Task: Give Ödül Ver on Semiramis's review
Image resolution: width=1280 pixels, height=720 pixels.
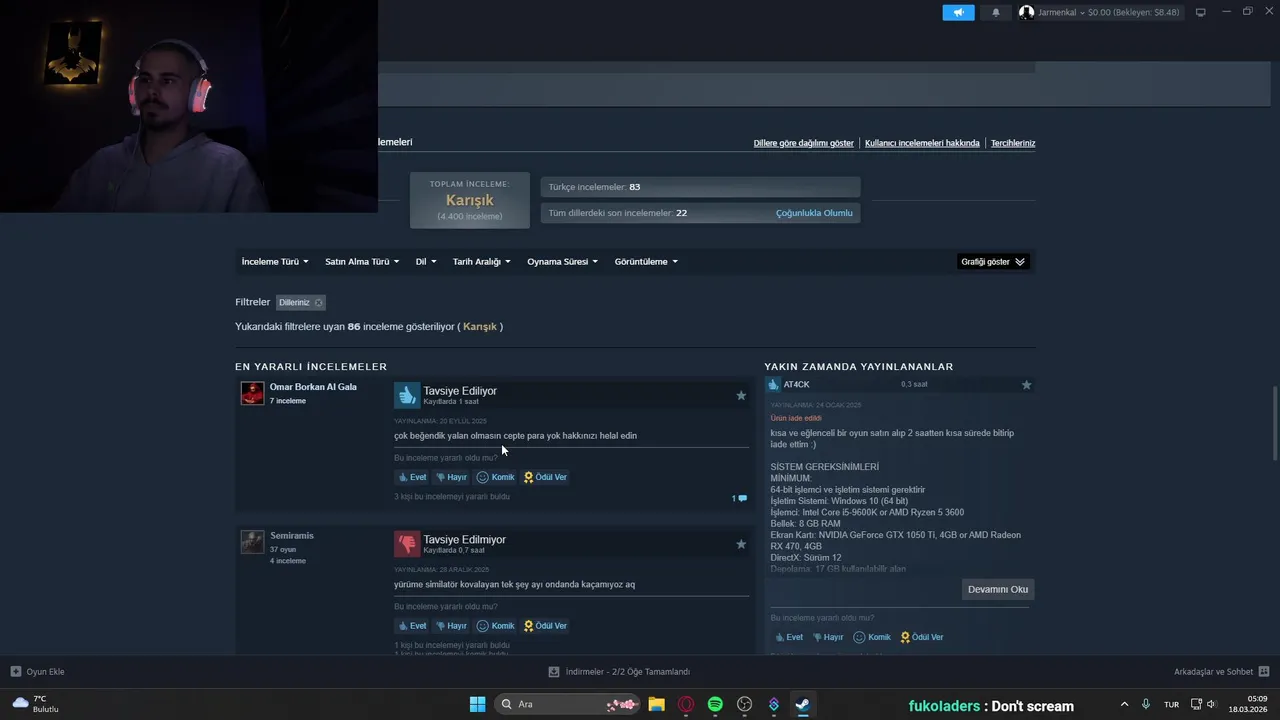Action: 545,626
